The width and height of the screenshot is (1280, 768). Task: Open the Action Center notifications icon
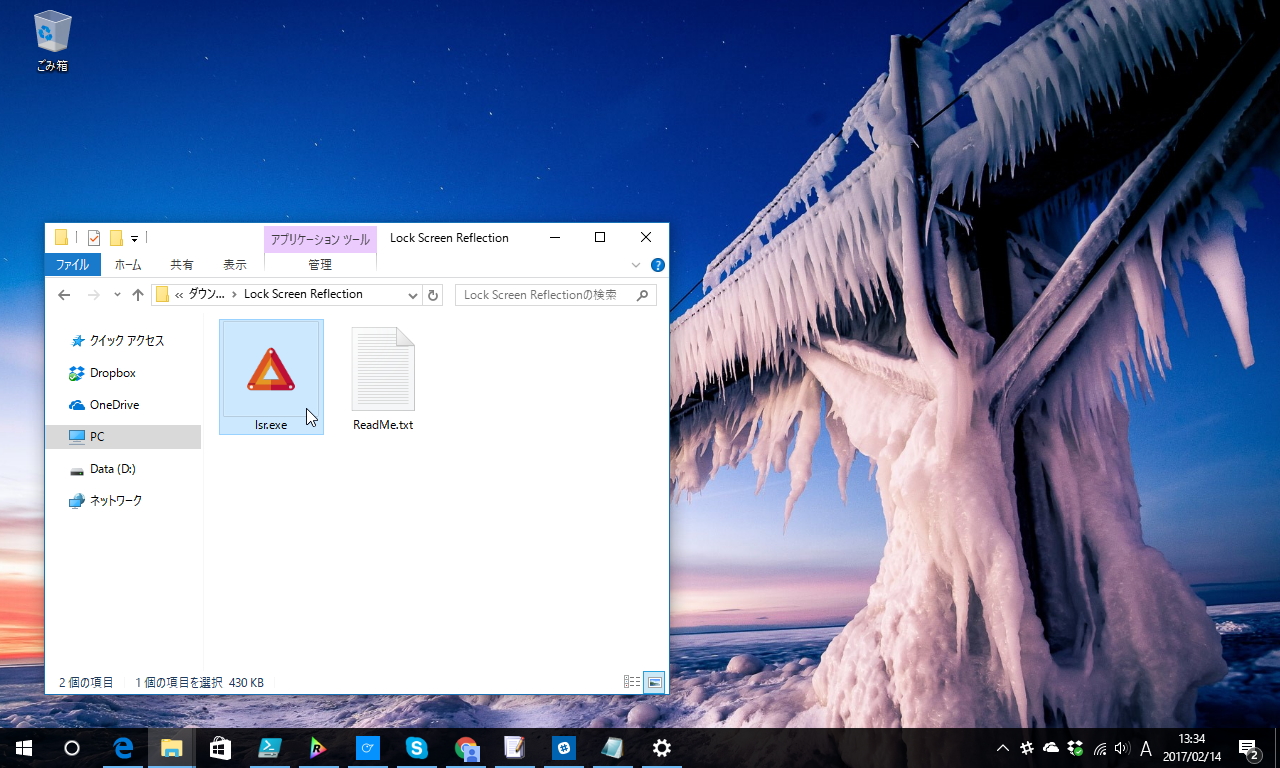click(1248, 748)
